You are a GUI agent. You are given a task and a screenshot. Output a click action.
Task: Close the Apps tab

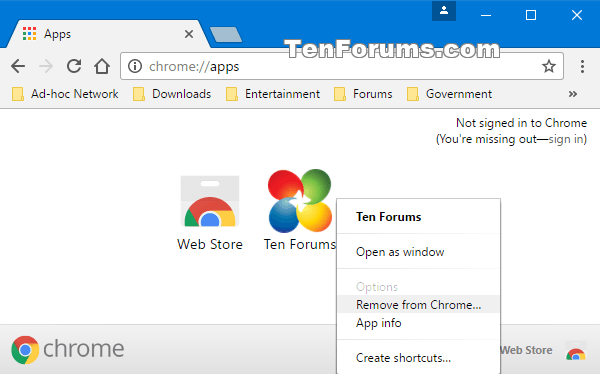click(x=189, y=34)
